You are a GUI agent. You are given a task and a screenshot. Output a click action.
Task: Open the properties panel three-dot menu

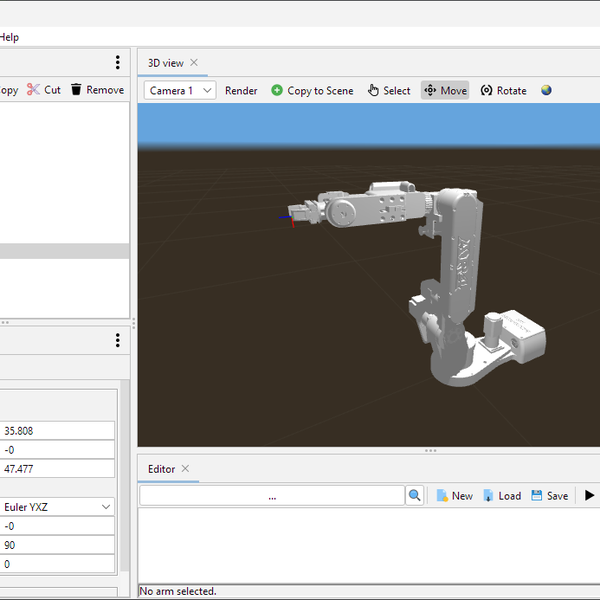pyautogui.click(x=117, y=341)
